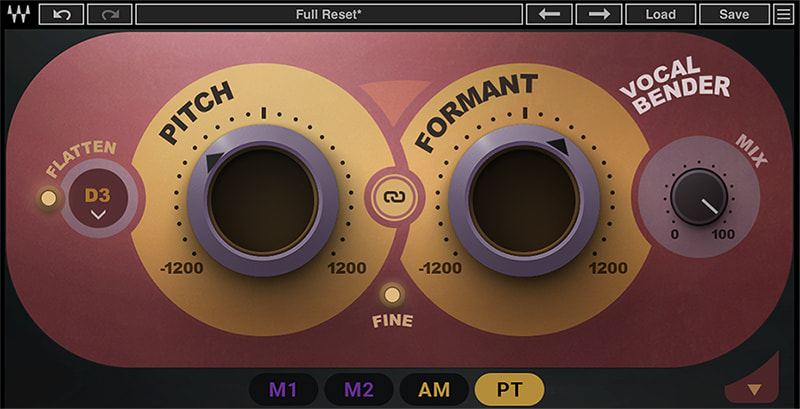800x409 pixels.
Task: Go to previous preset with left arrow
Action: [556, 14]
